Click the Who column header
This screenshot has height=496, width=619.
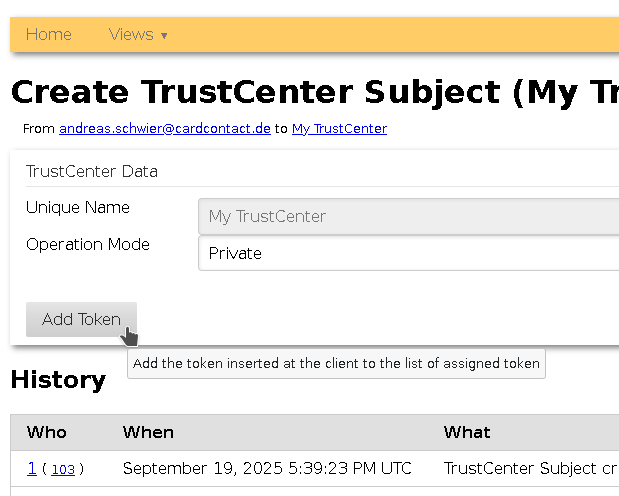47,432
